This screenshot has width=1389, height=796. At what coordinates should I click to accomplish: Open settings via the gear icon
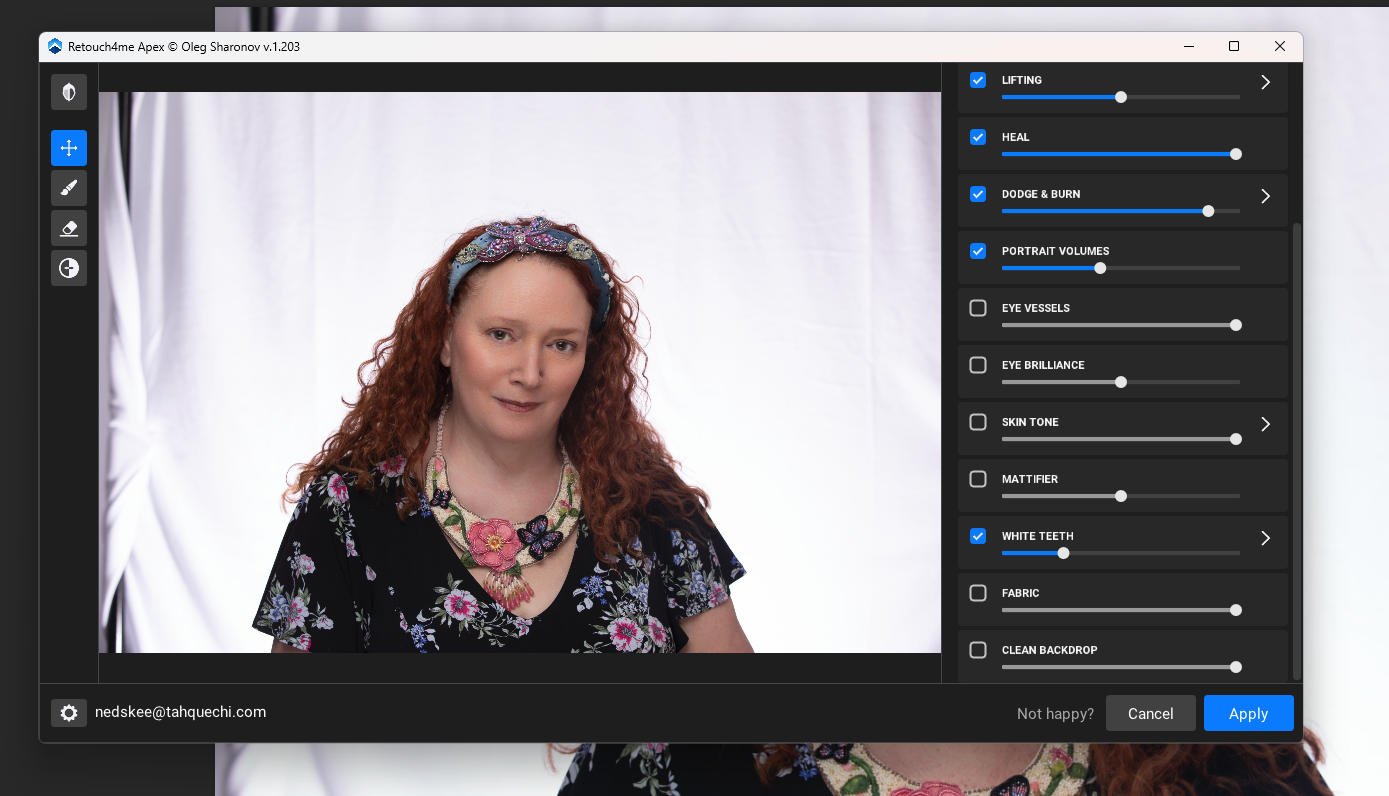[x=69, y=713]
